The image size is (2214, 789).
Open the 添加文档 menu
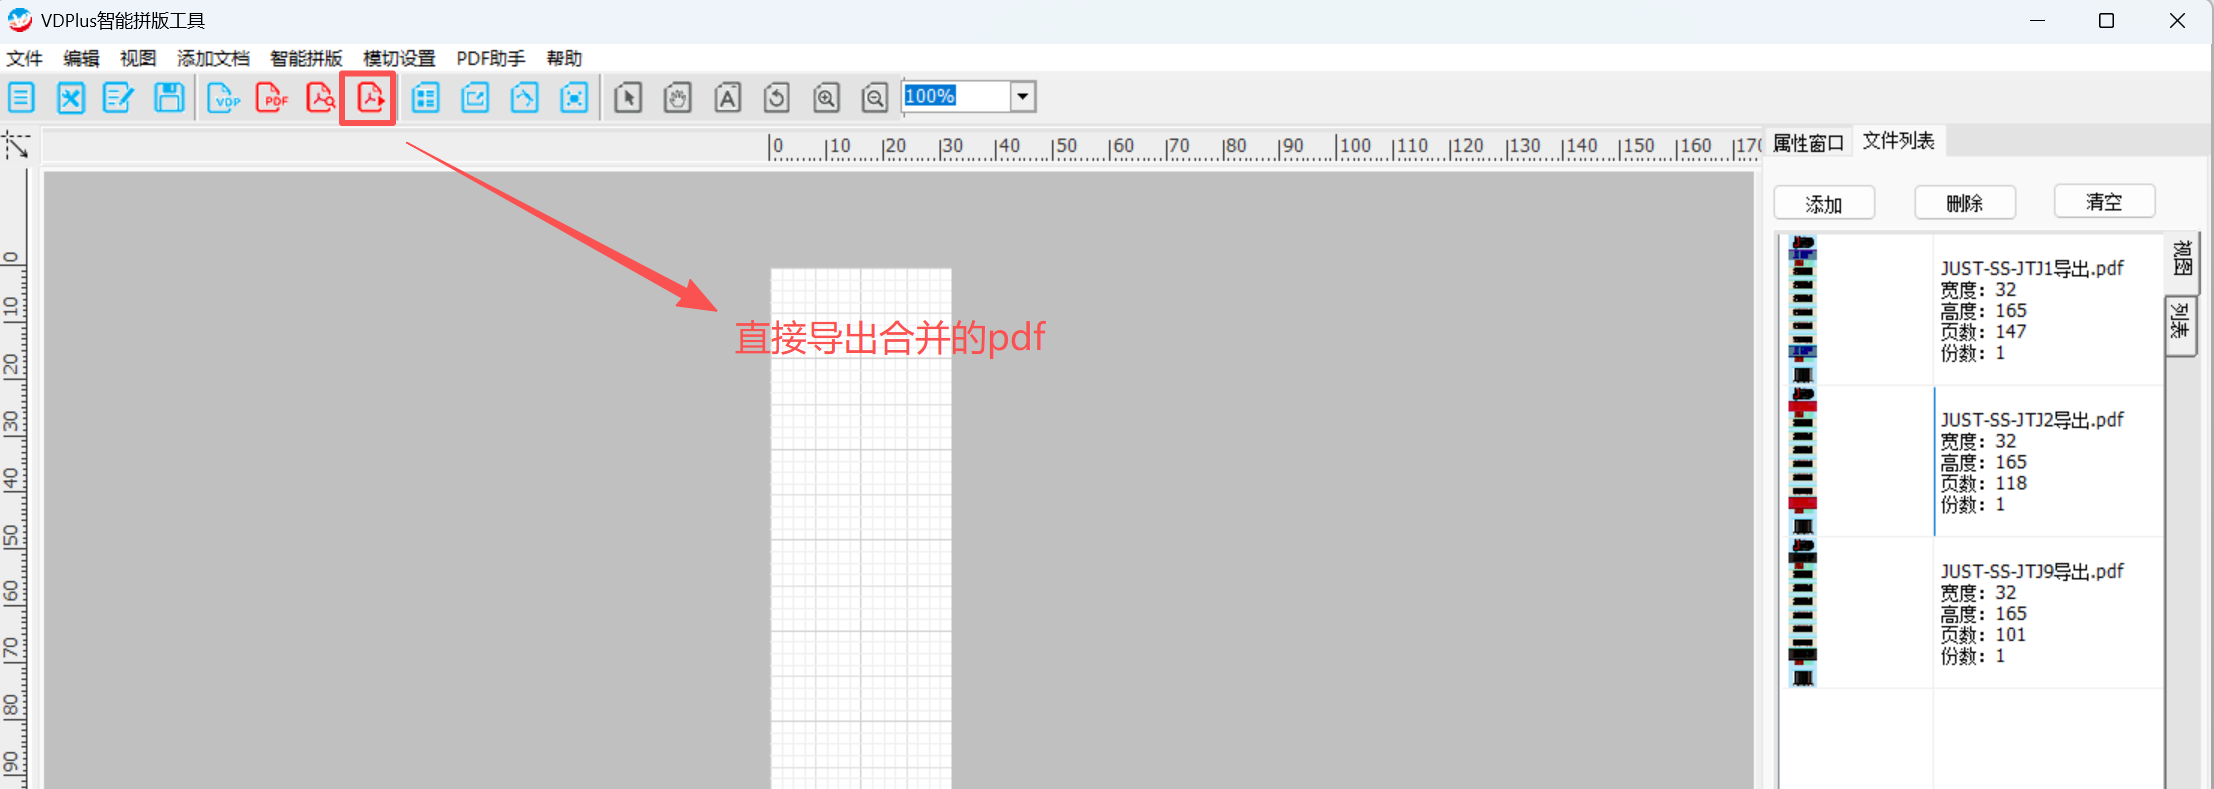[x=213, y=58]
